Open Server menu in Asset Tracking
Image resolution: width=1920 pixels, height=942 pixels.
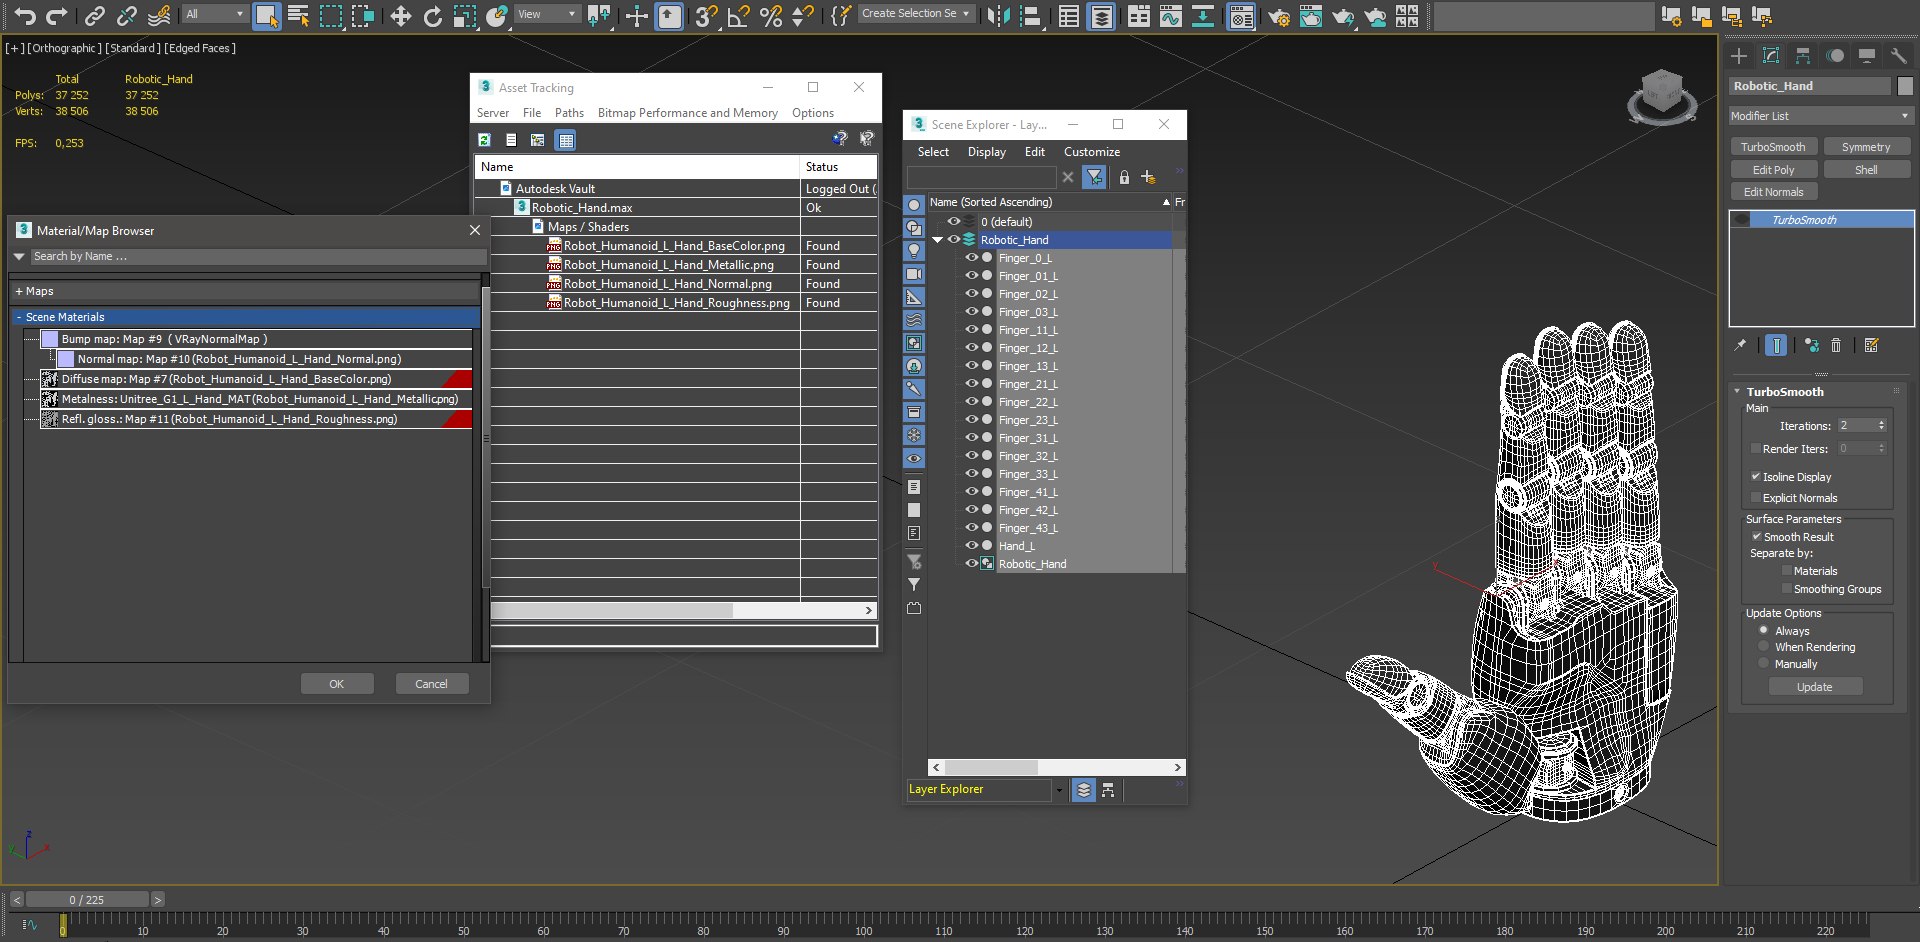tap(493, 113)
